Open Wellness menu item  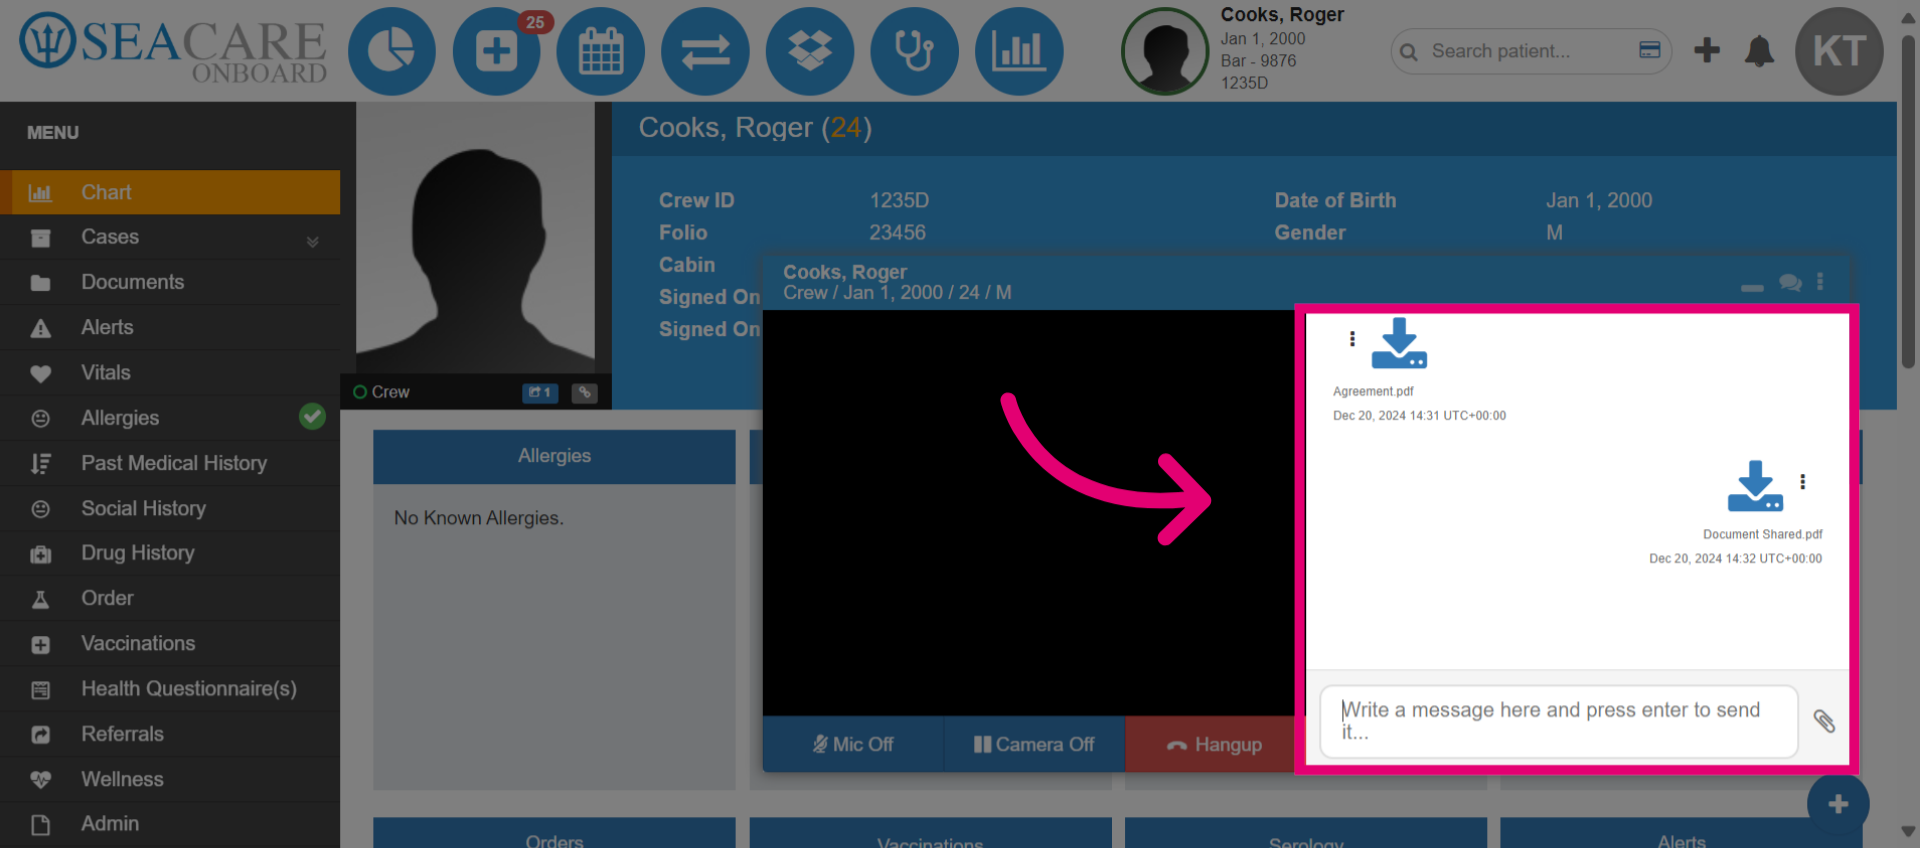click(170, 779)
